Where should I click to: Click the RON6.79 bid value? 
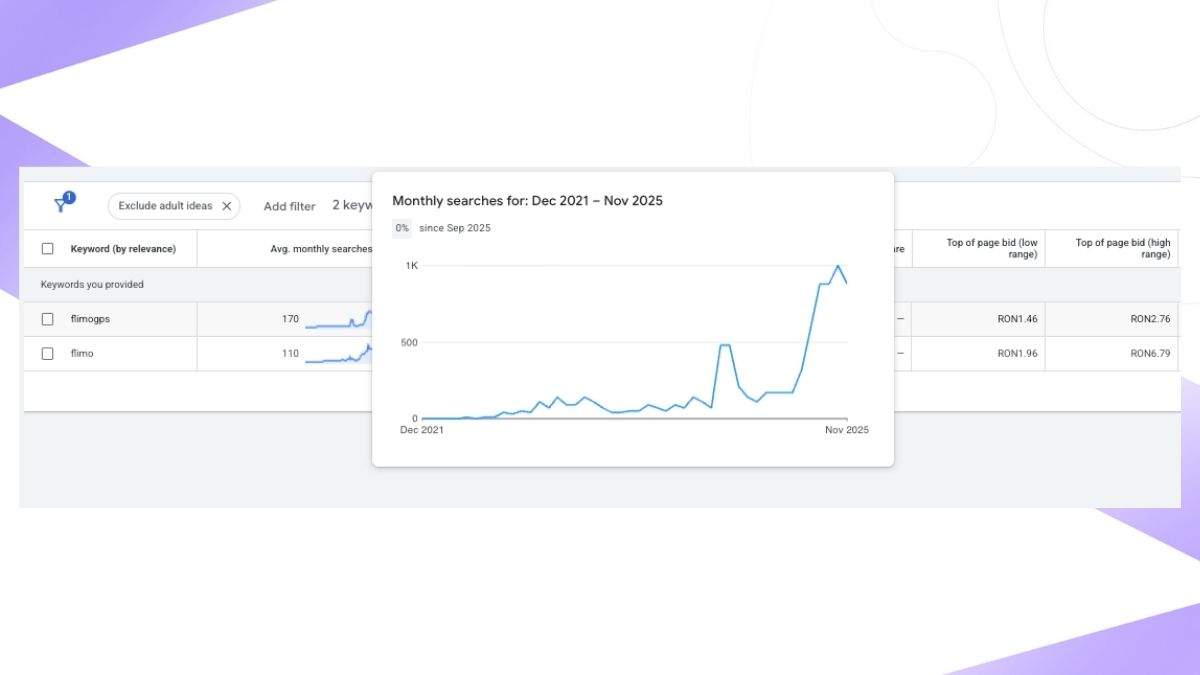(x=1150, y=353)
